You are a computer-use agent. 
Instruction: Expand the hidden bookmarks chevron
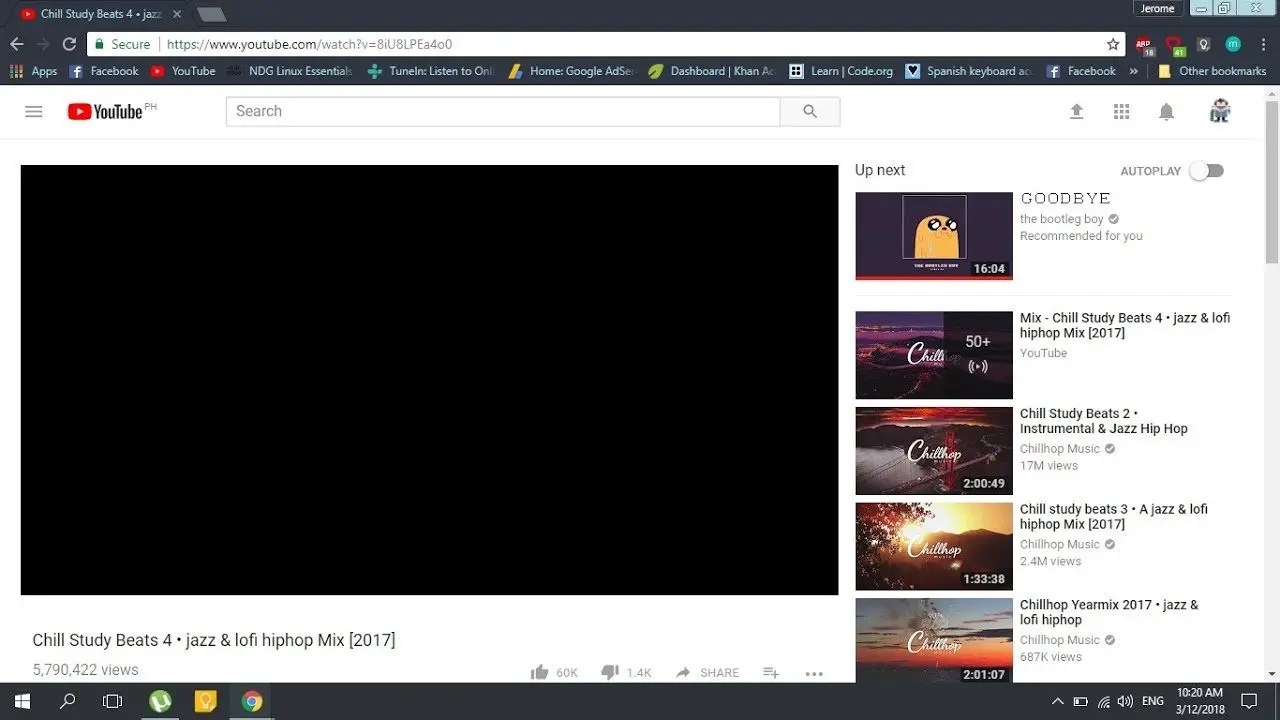[1133, 71]
